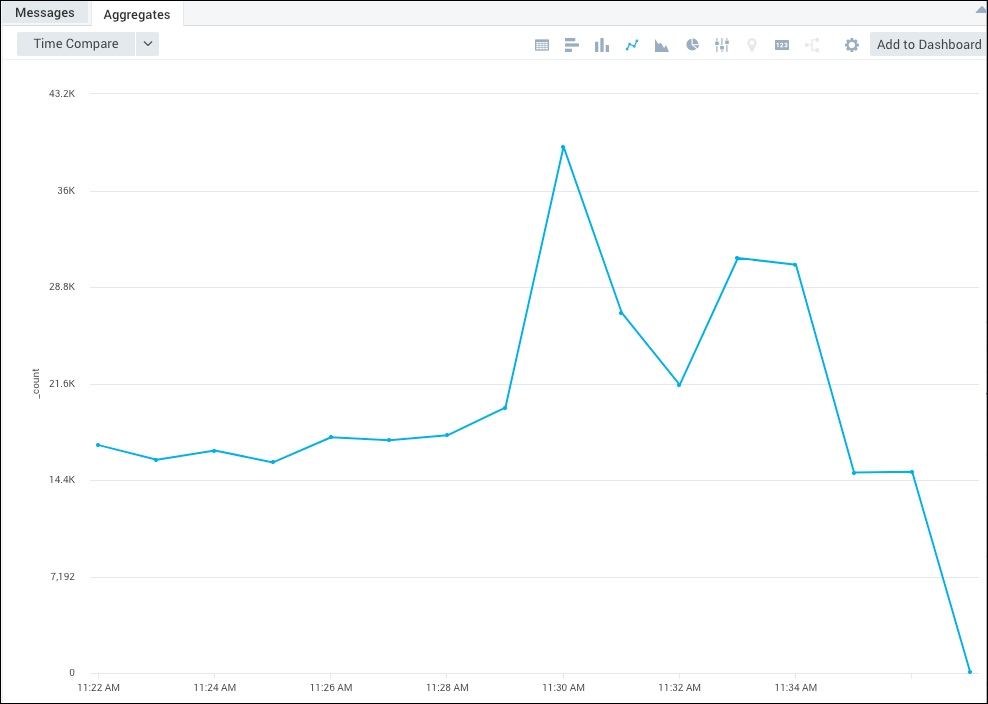Image resolution: width=988 pixels, height=704 pixels.
Task: Click Add to Dashboard button
Action: pyautogui.click(x=928, y=44)
